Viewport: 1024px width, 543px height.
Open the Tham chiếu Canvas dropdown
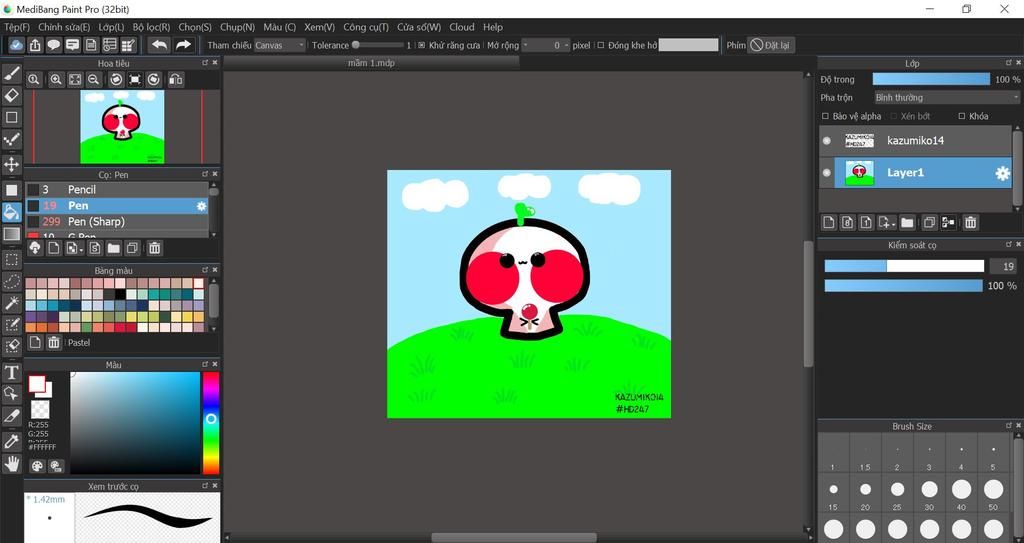280,45
